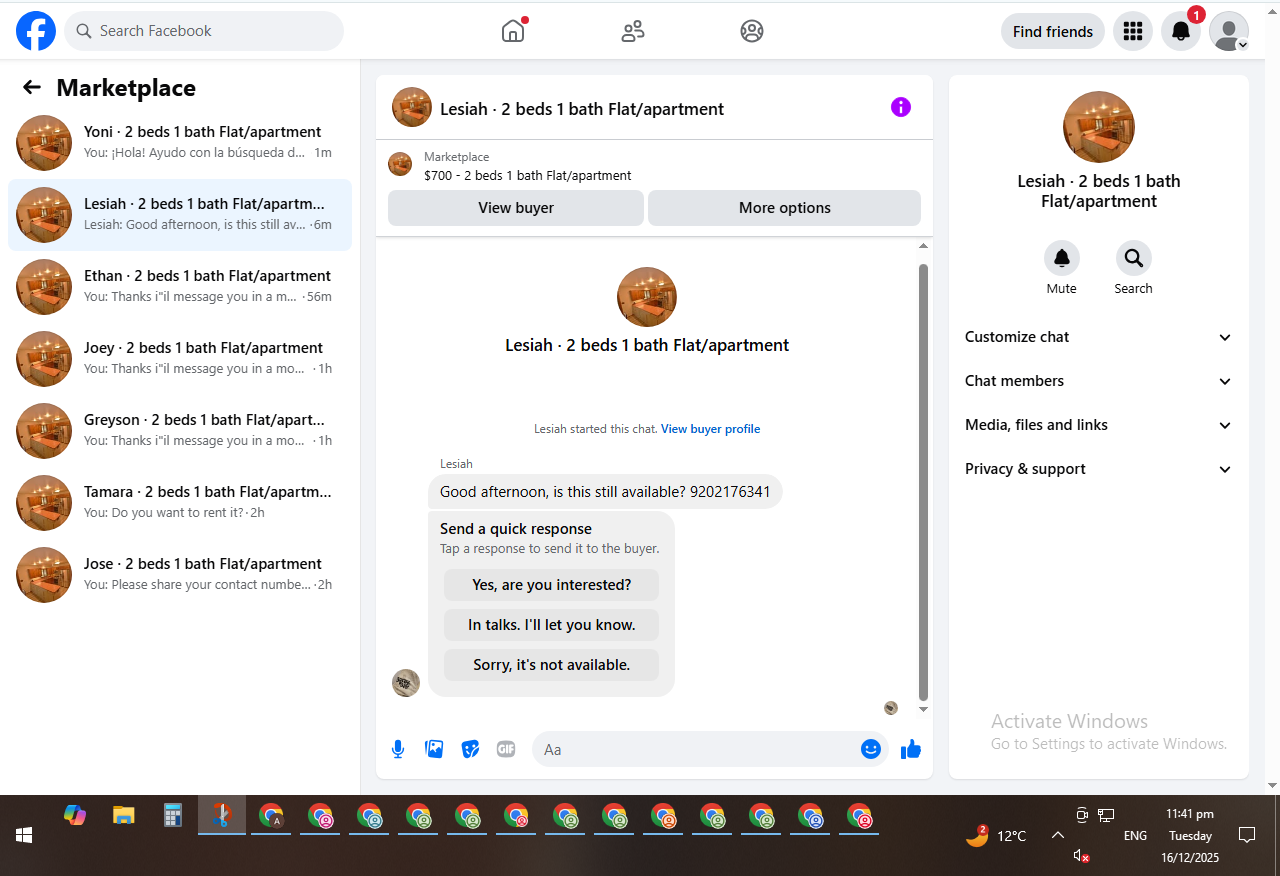Send quick response "In talks. I'll let you know."
This screenshot has height=876, width=1280.
tap(552, 625)
